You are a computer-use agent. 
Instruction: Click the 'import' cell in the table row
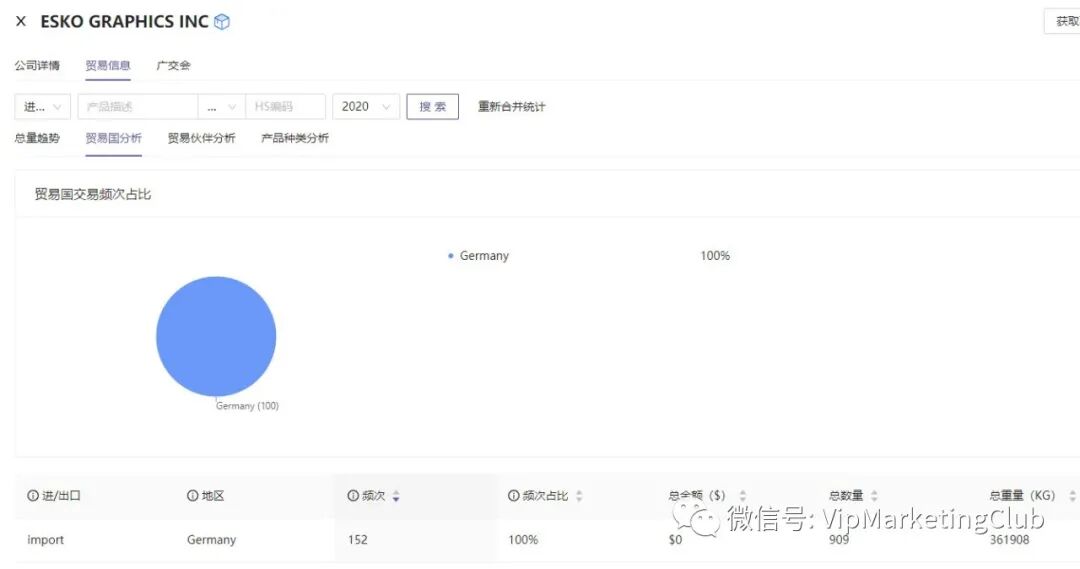point(45,540)
